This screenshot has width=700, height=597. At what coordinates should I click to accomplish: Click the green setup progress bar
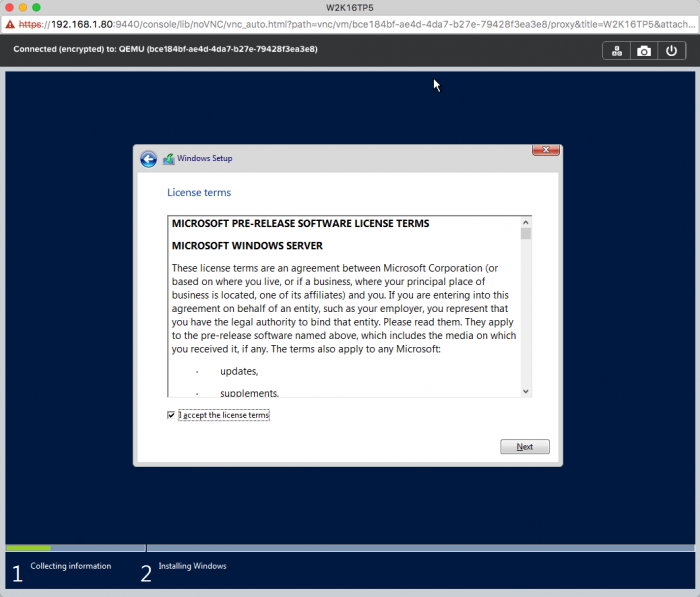point(28,548)
